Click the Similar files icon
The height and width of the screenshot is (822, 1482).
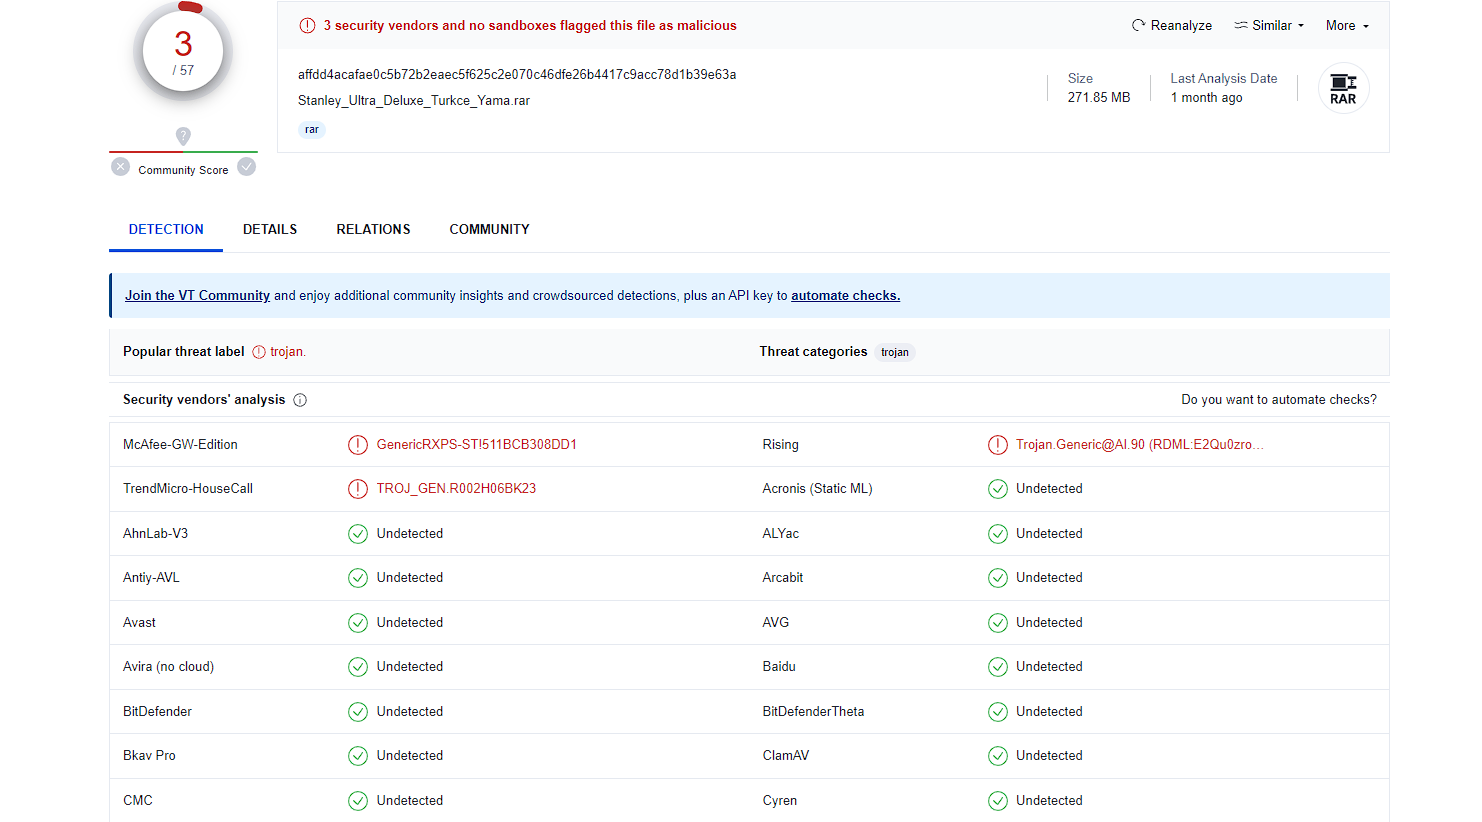tap(1241, 25)
